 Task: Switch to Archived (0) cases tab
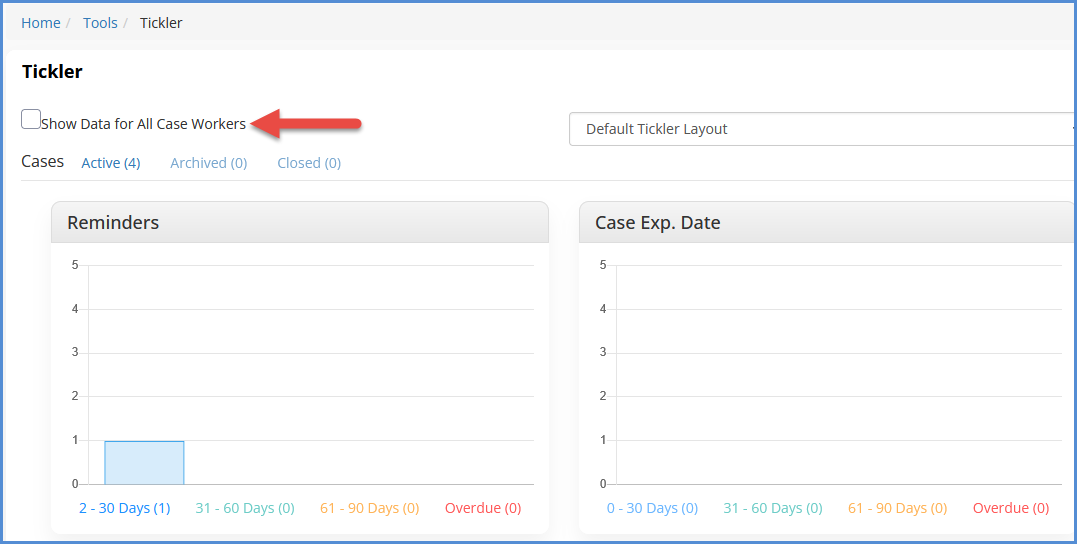point(208,163)
